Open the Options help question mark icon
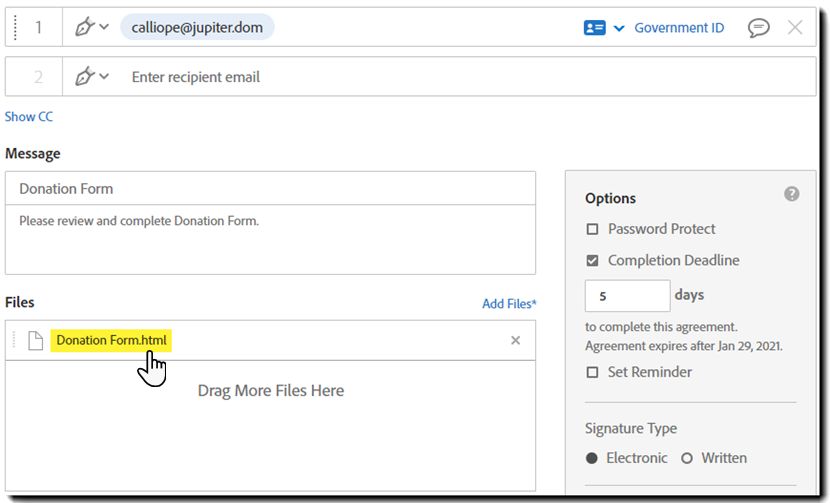This screenshot has width=830, height=503. [791, 194]
